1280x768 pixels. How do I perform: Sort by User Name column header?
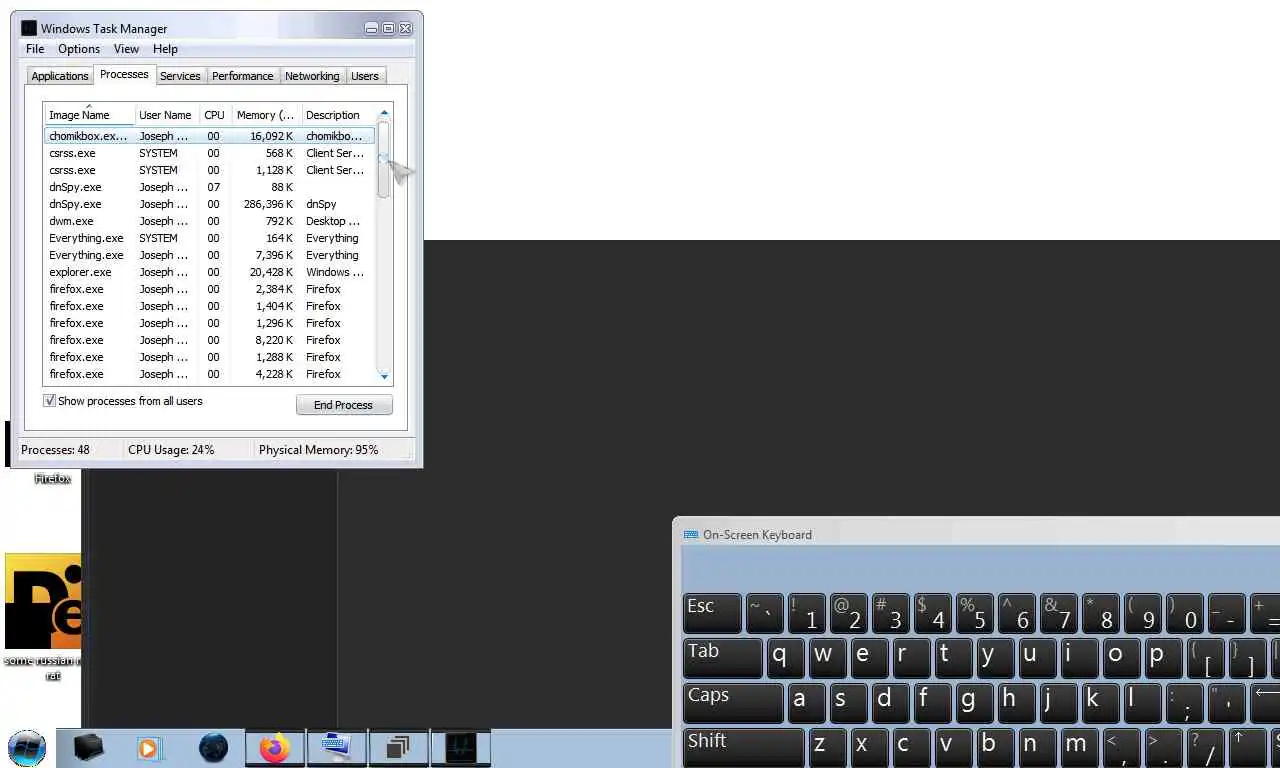click(166, 114)
